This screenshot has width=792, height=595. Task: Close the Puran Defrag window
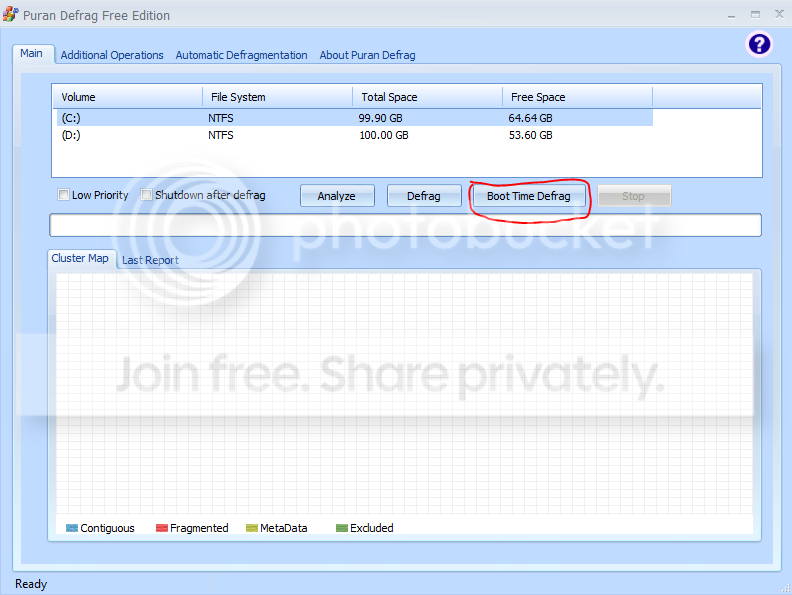click(779, 14)
